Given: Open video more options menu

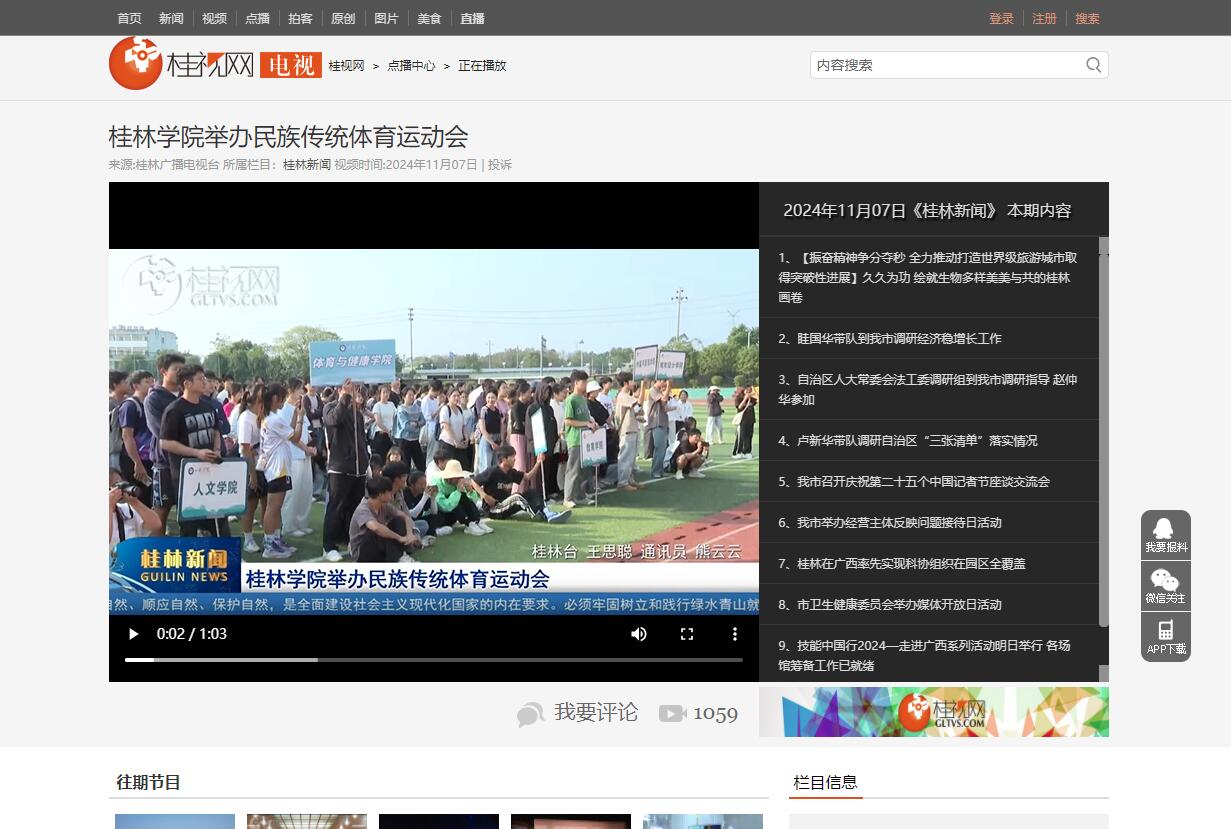Looking at the screenshot, I should [x=735, y=634].
